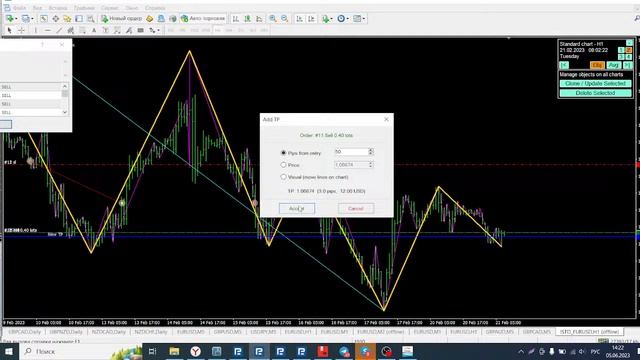
Task: Select the cursor arrow tool
Action: click(10, 30)
